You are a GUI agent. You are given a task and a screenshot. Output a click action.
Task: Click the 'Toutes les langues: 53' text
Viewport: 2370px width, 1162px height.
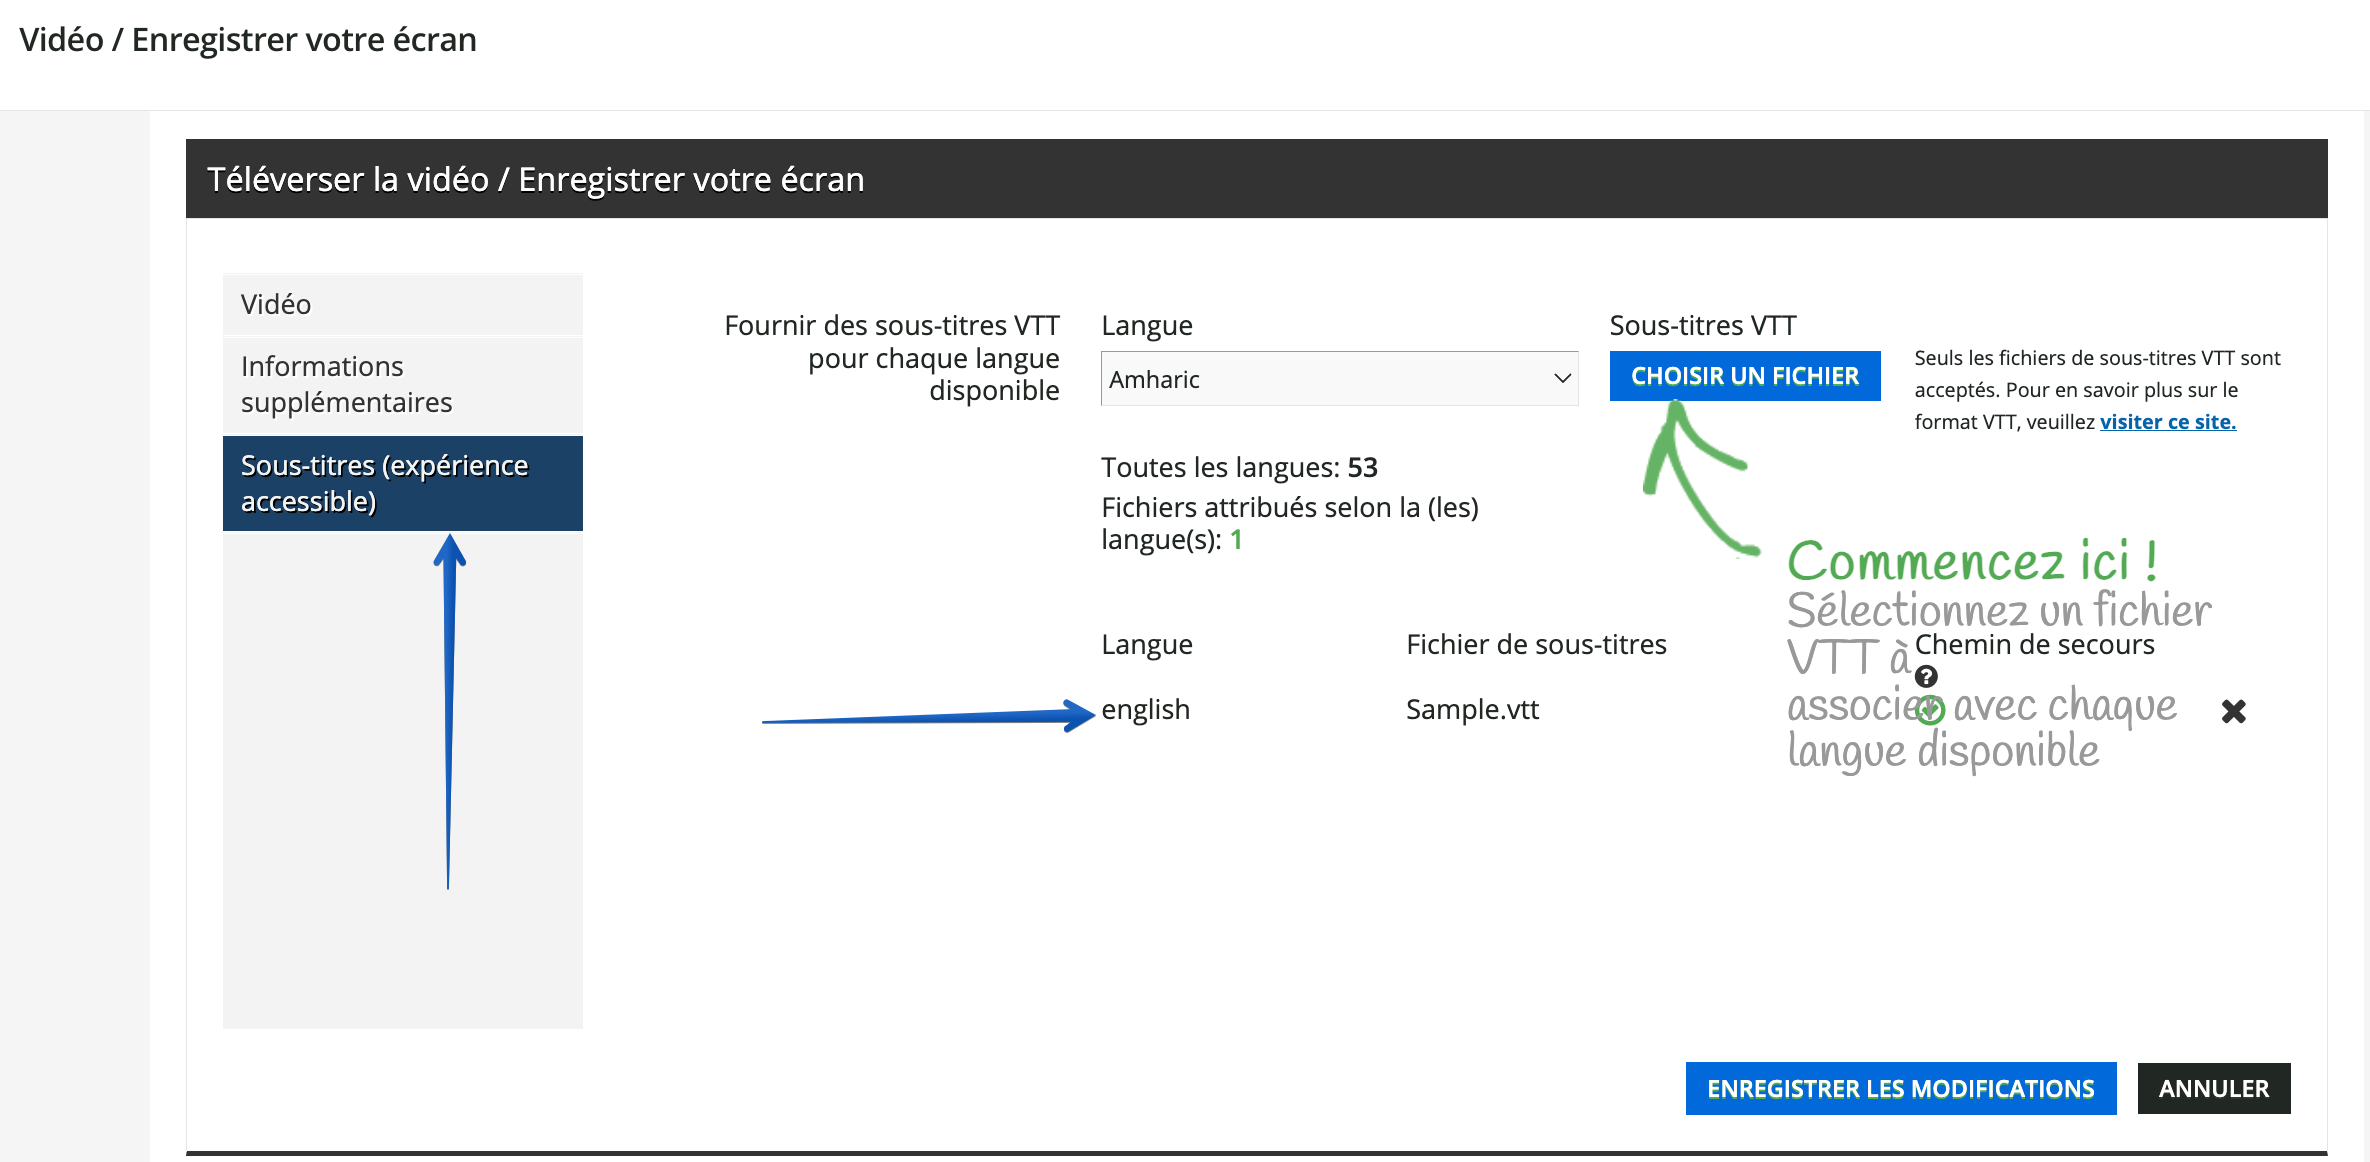[1239, 468]
